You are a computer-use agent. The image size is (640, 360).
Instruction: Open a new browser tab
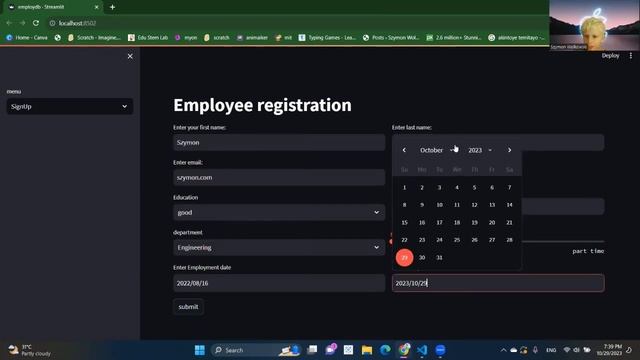click(112, 7)
